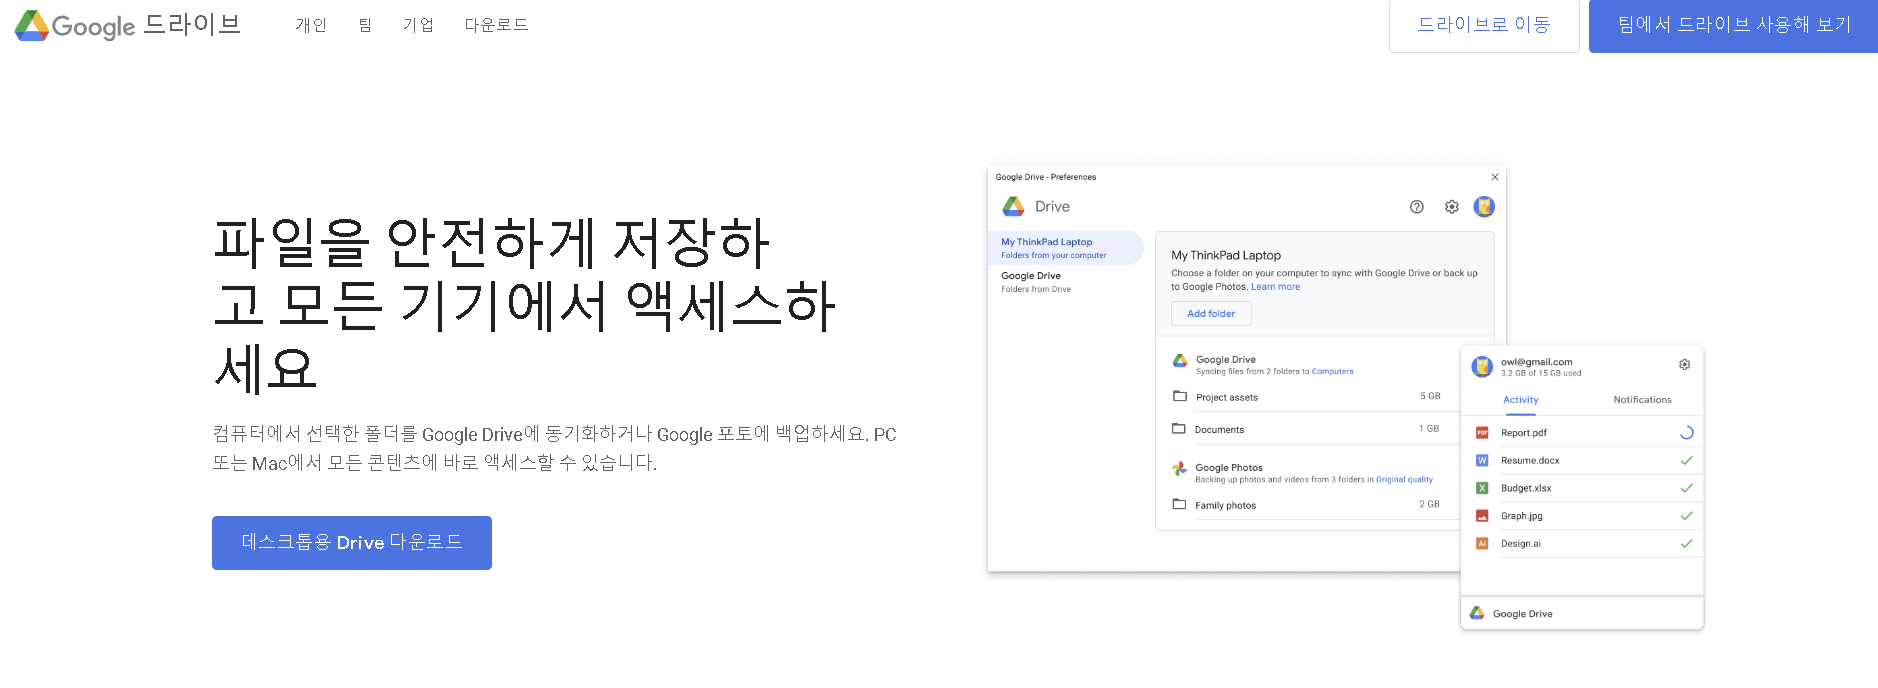Click the Project assets folder name

1227,398
